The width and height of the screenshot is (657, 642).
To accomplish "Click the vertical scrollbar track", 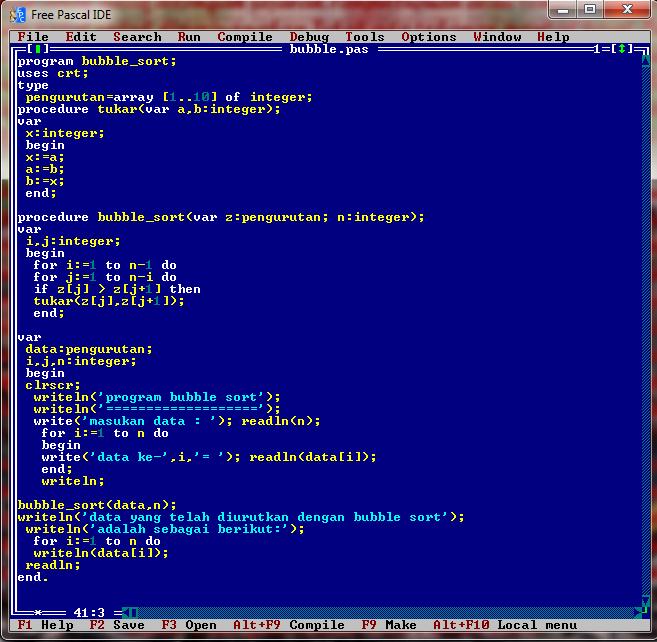I will [646, 331].
